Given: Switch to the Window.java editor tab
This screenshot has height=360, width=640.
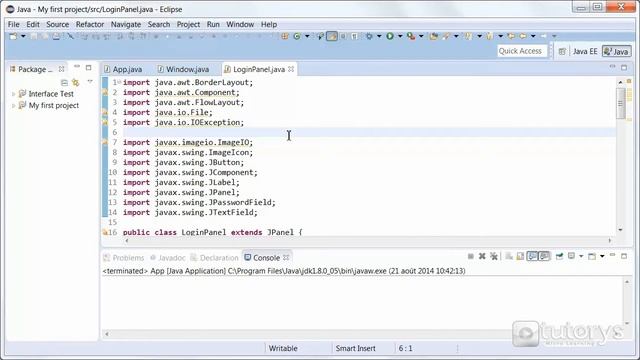Looking at the screenshot, I should [183, 69].
